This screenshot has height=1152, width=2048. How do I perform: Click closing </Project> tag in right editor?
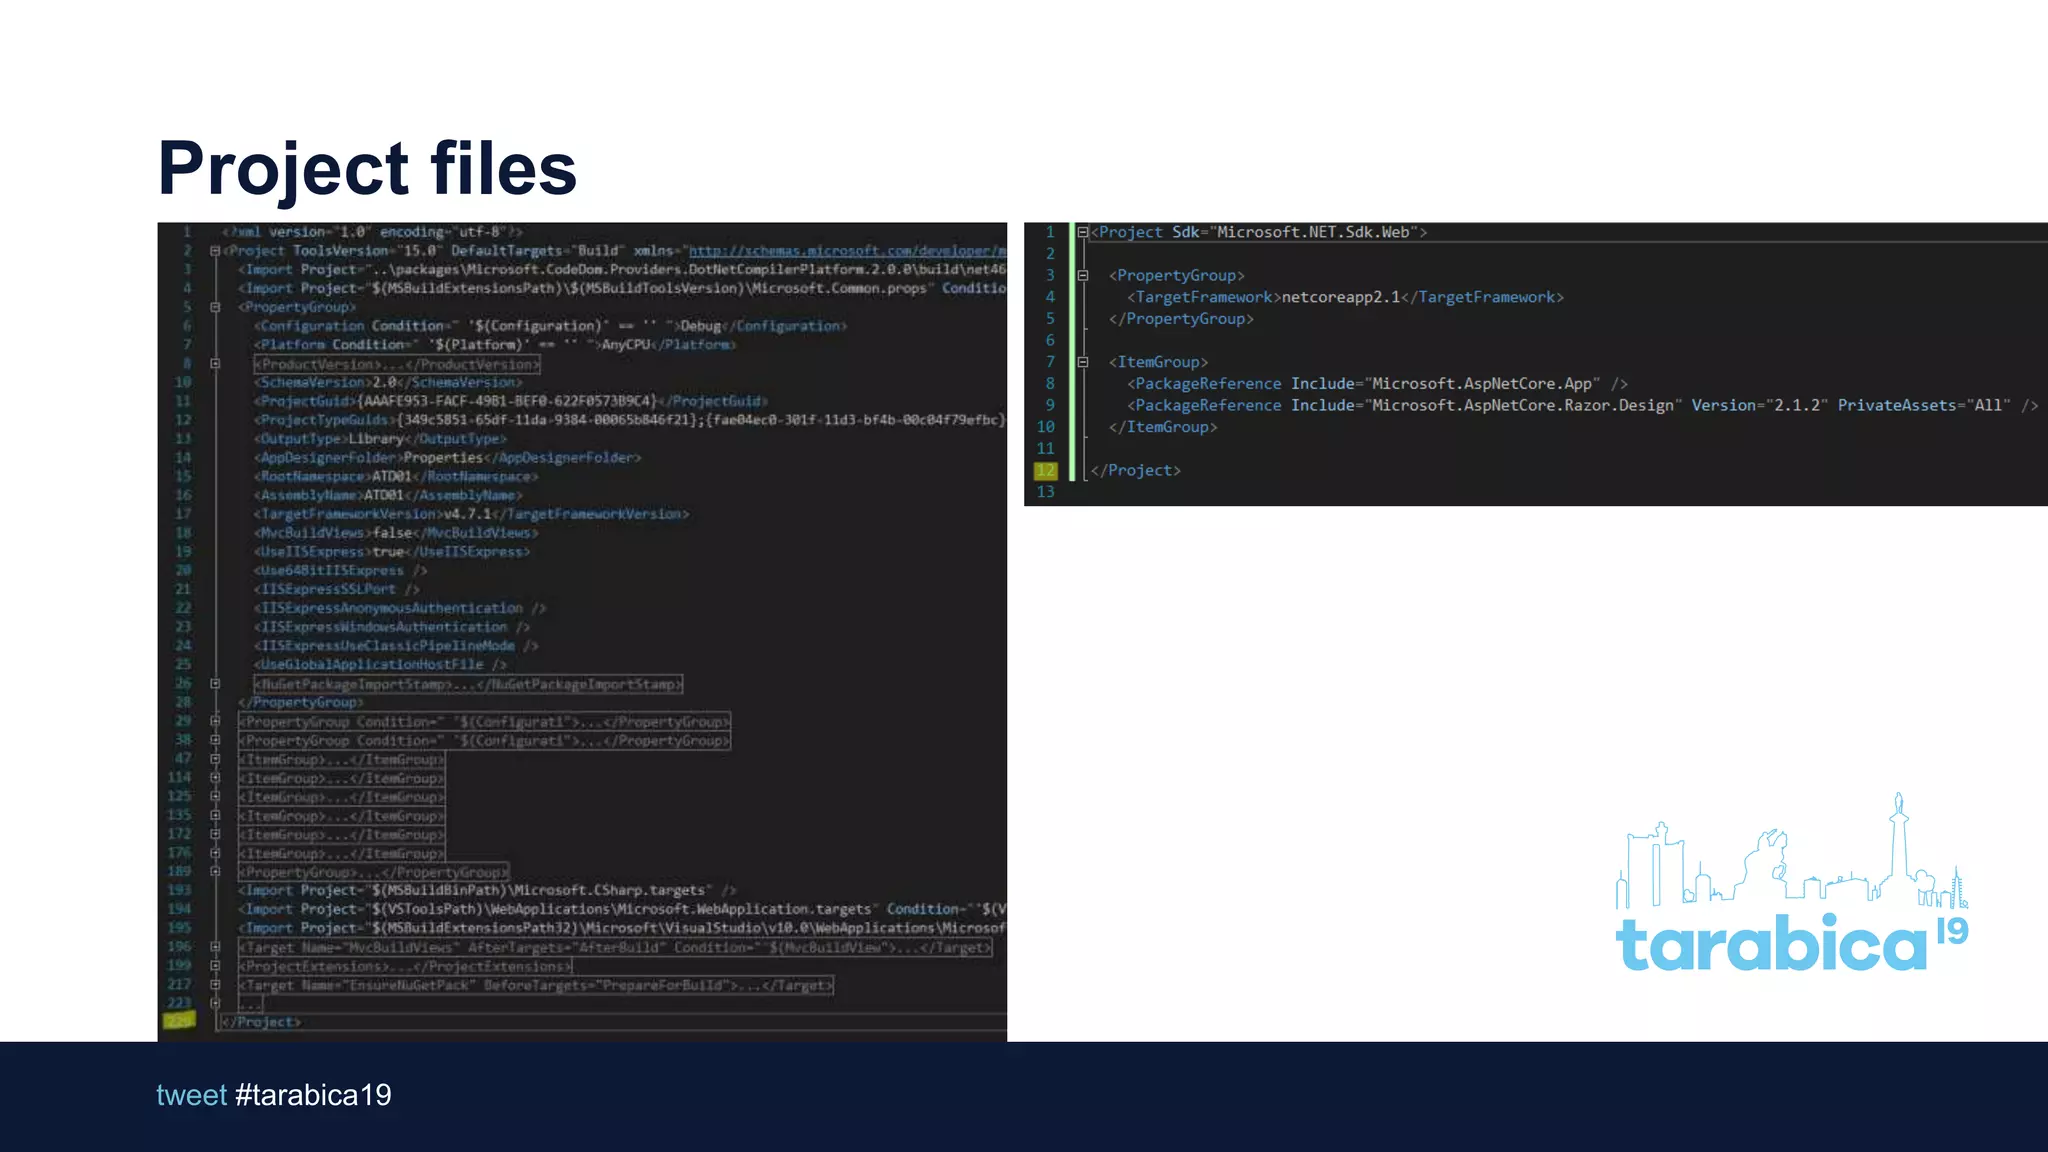tap(1135, 470)
